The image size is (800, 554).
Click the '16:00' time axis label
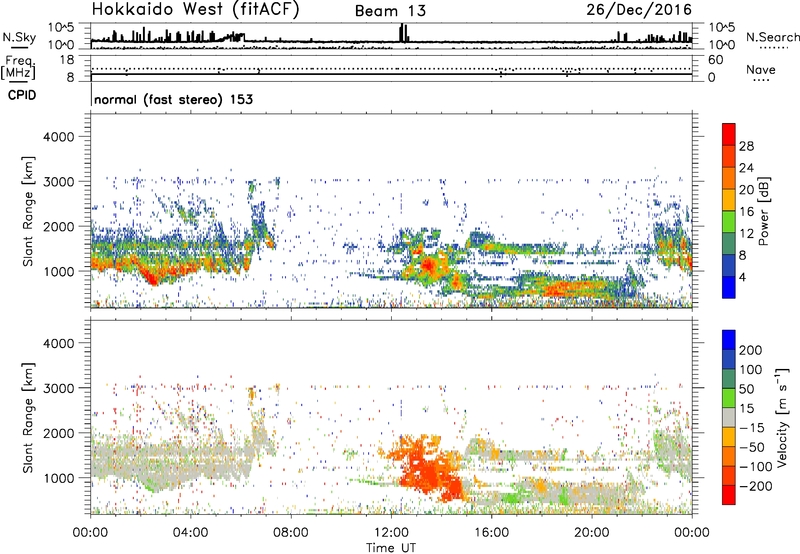491,533
